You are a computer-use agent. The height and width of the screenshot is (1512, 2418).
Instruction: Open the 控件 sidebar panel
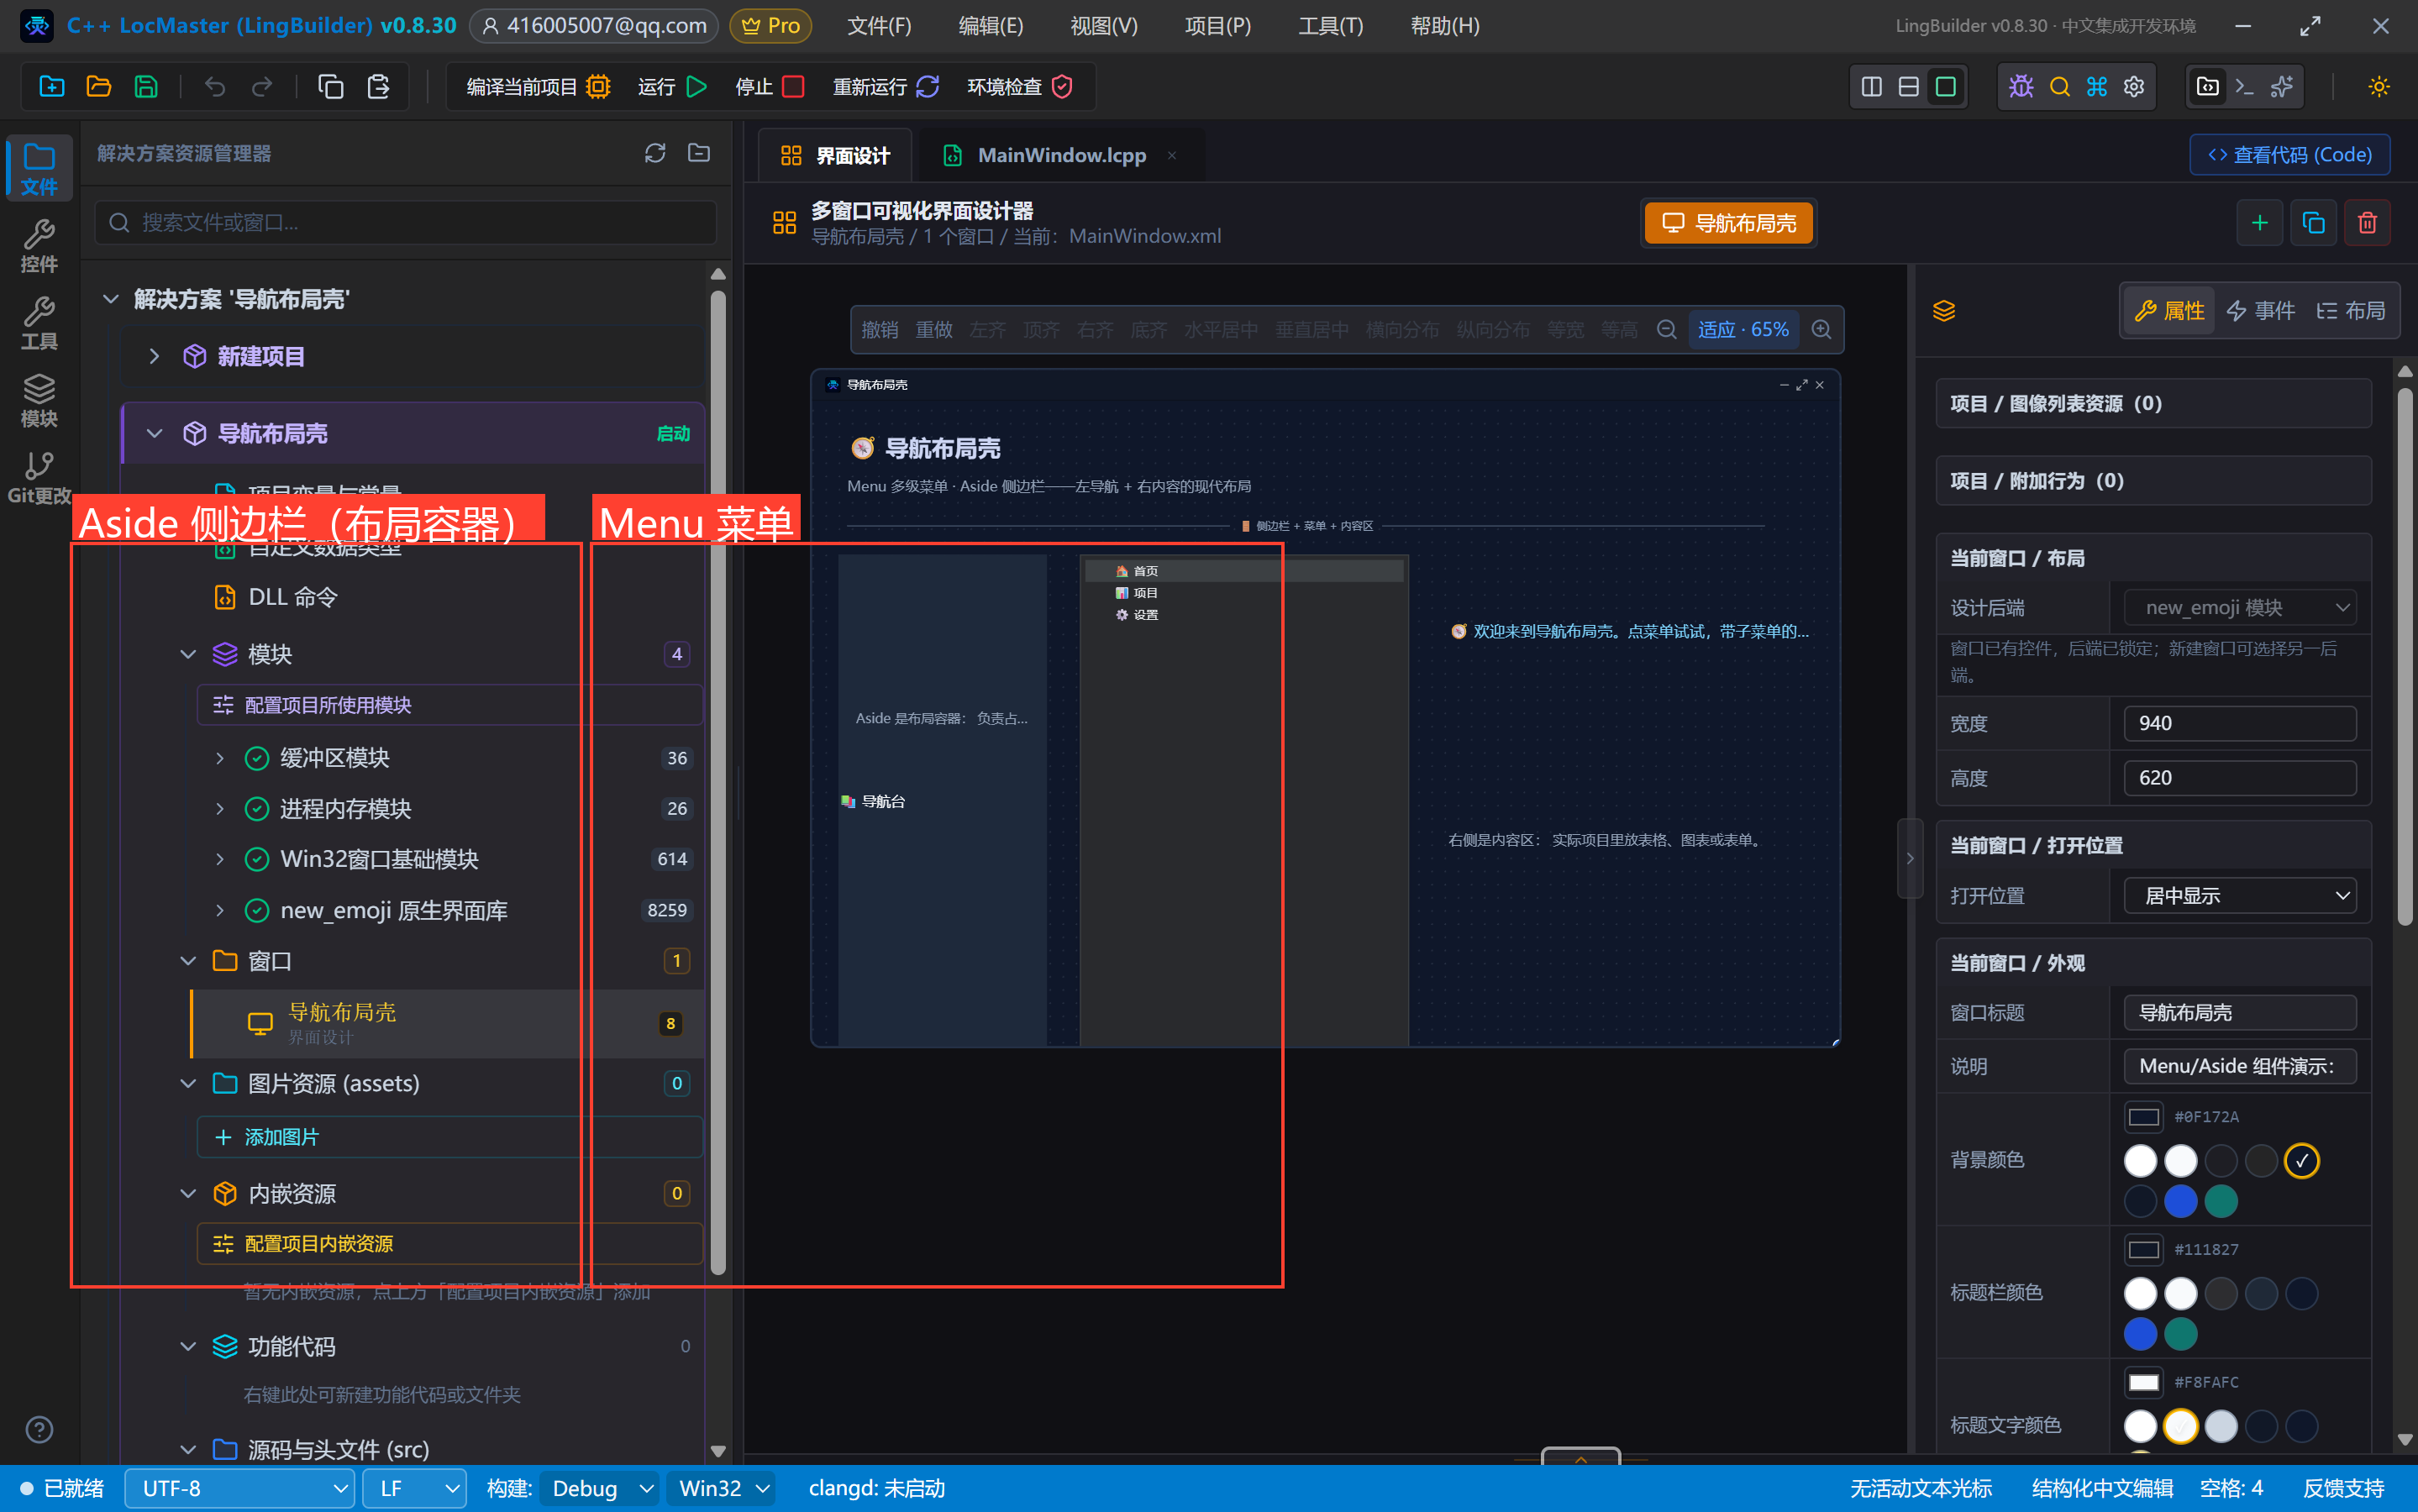39,245
